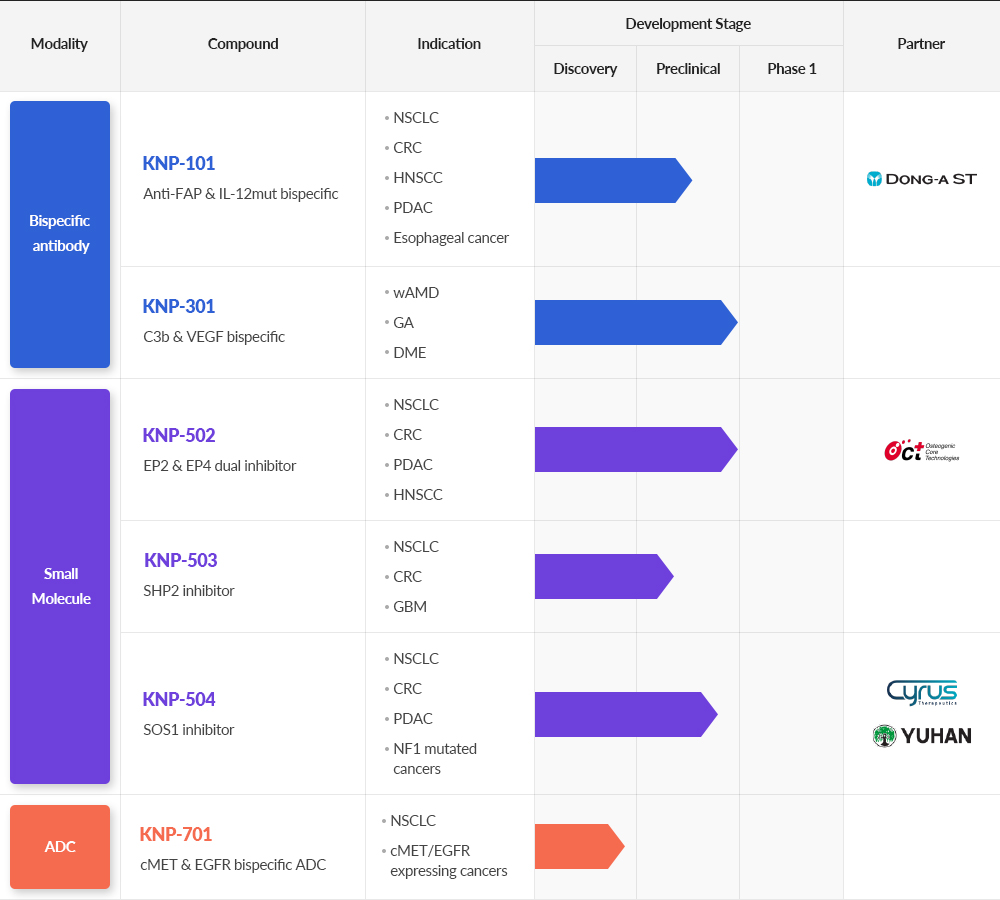Viewport: 1000px width, 900px height.
Task: Click the Partner column header
Action: [x=921, y=44]
